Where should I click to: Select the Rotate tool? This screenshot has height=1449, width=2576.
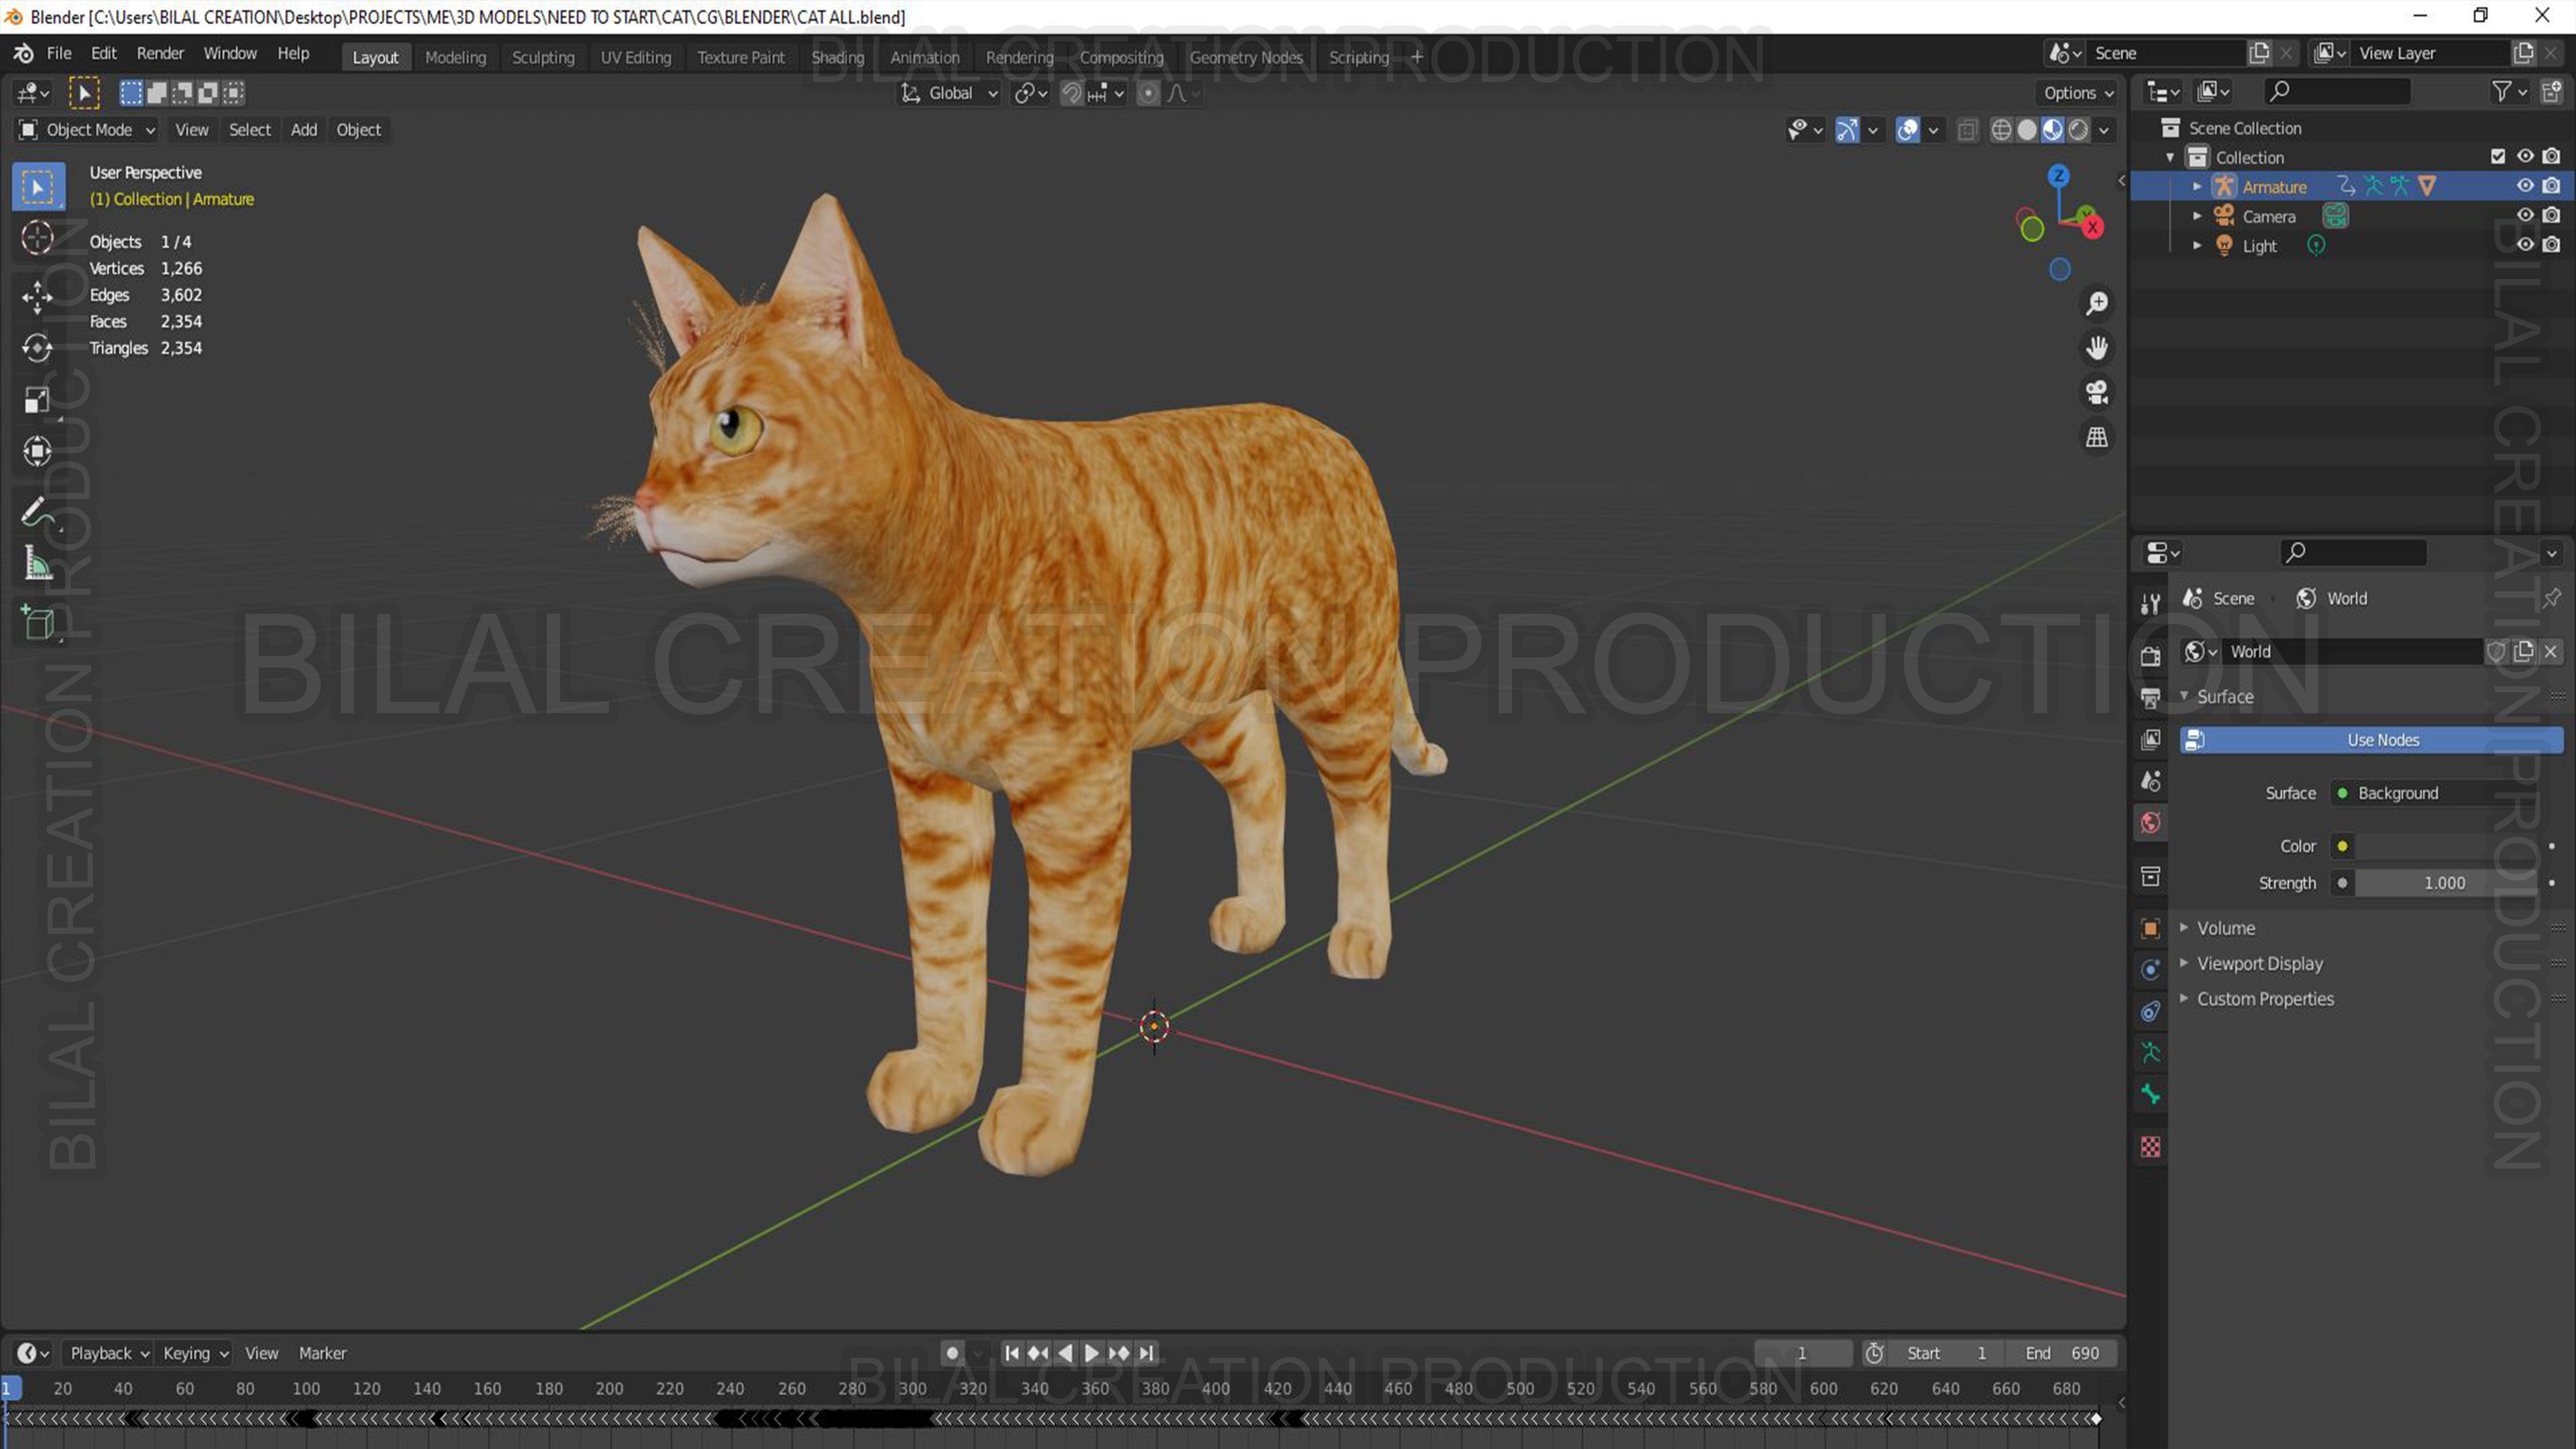tap(37, 347)
